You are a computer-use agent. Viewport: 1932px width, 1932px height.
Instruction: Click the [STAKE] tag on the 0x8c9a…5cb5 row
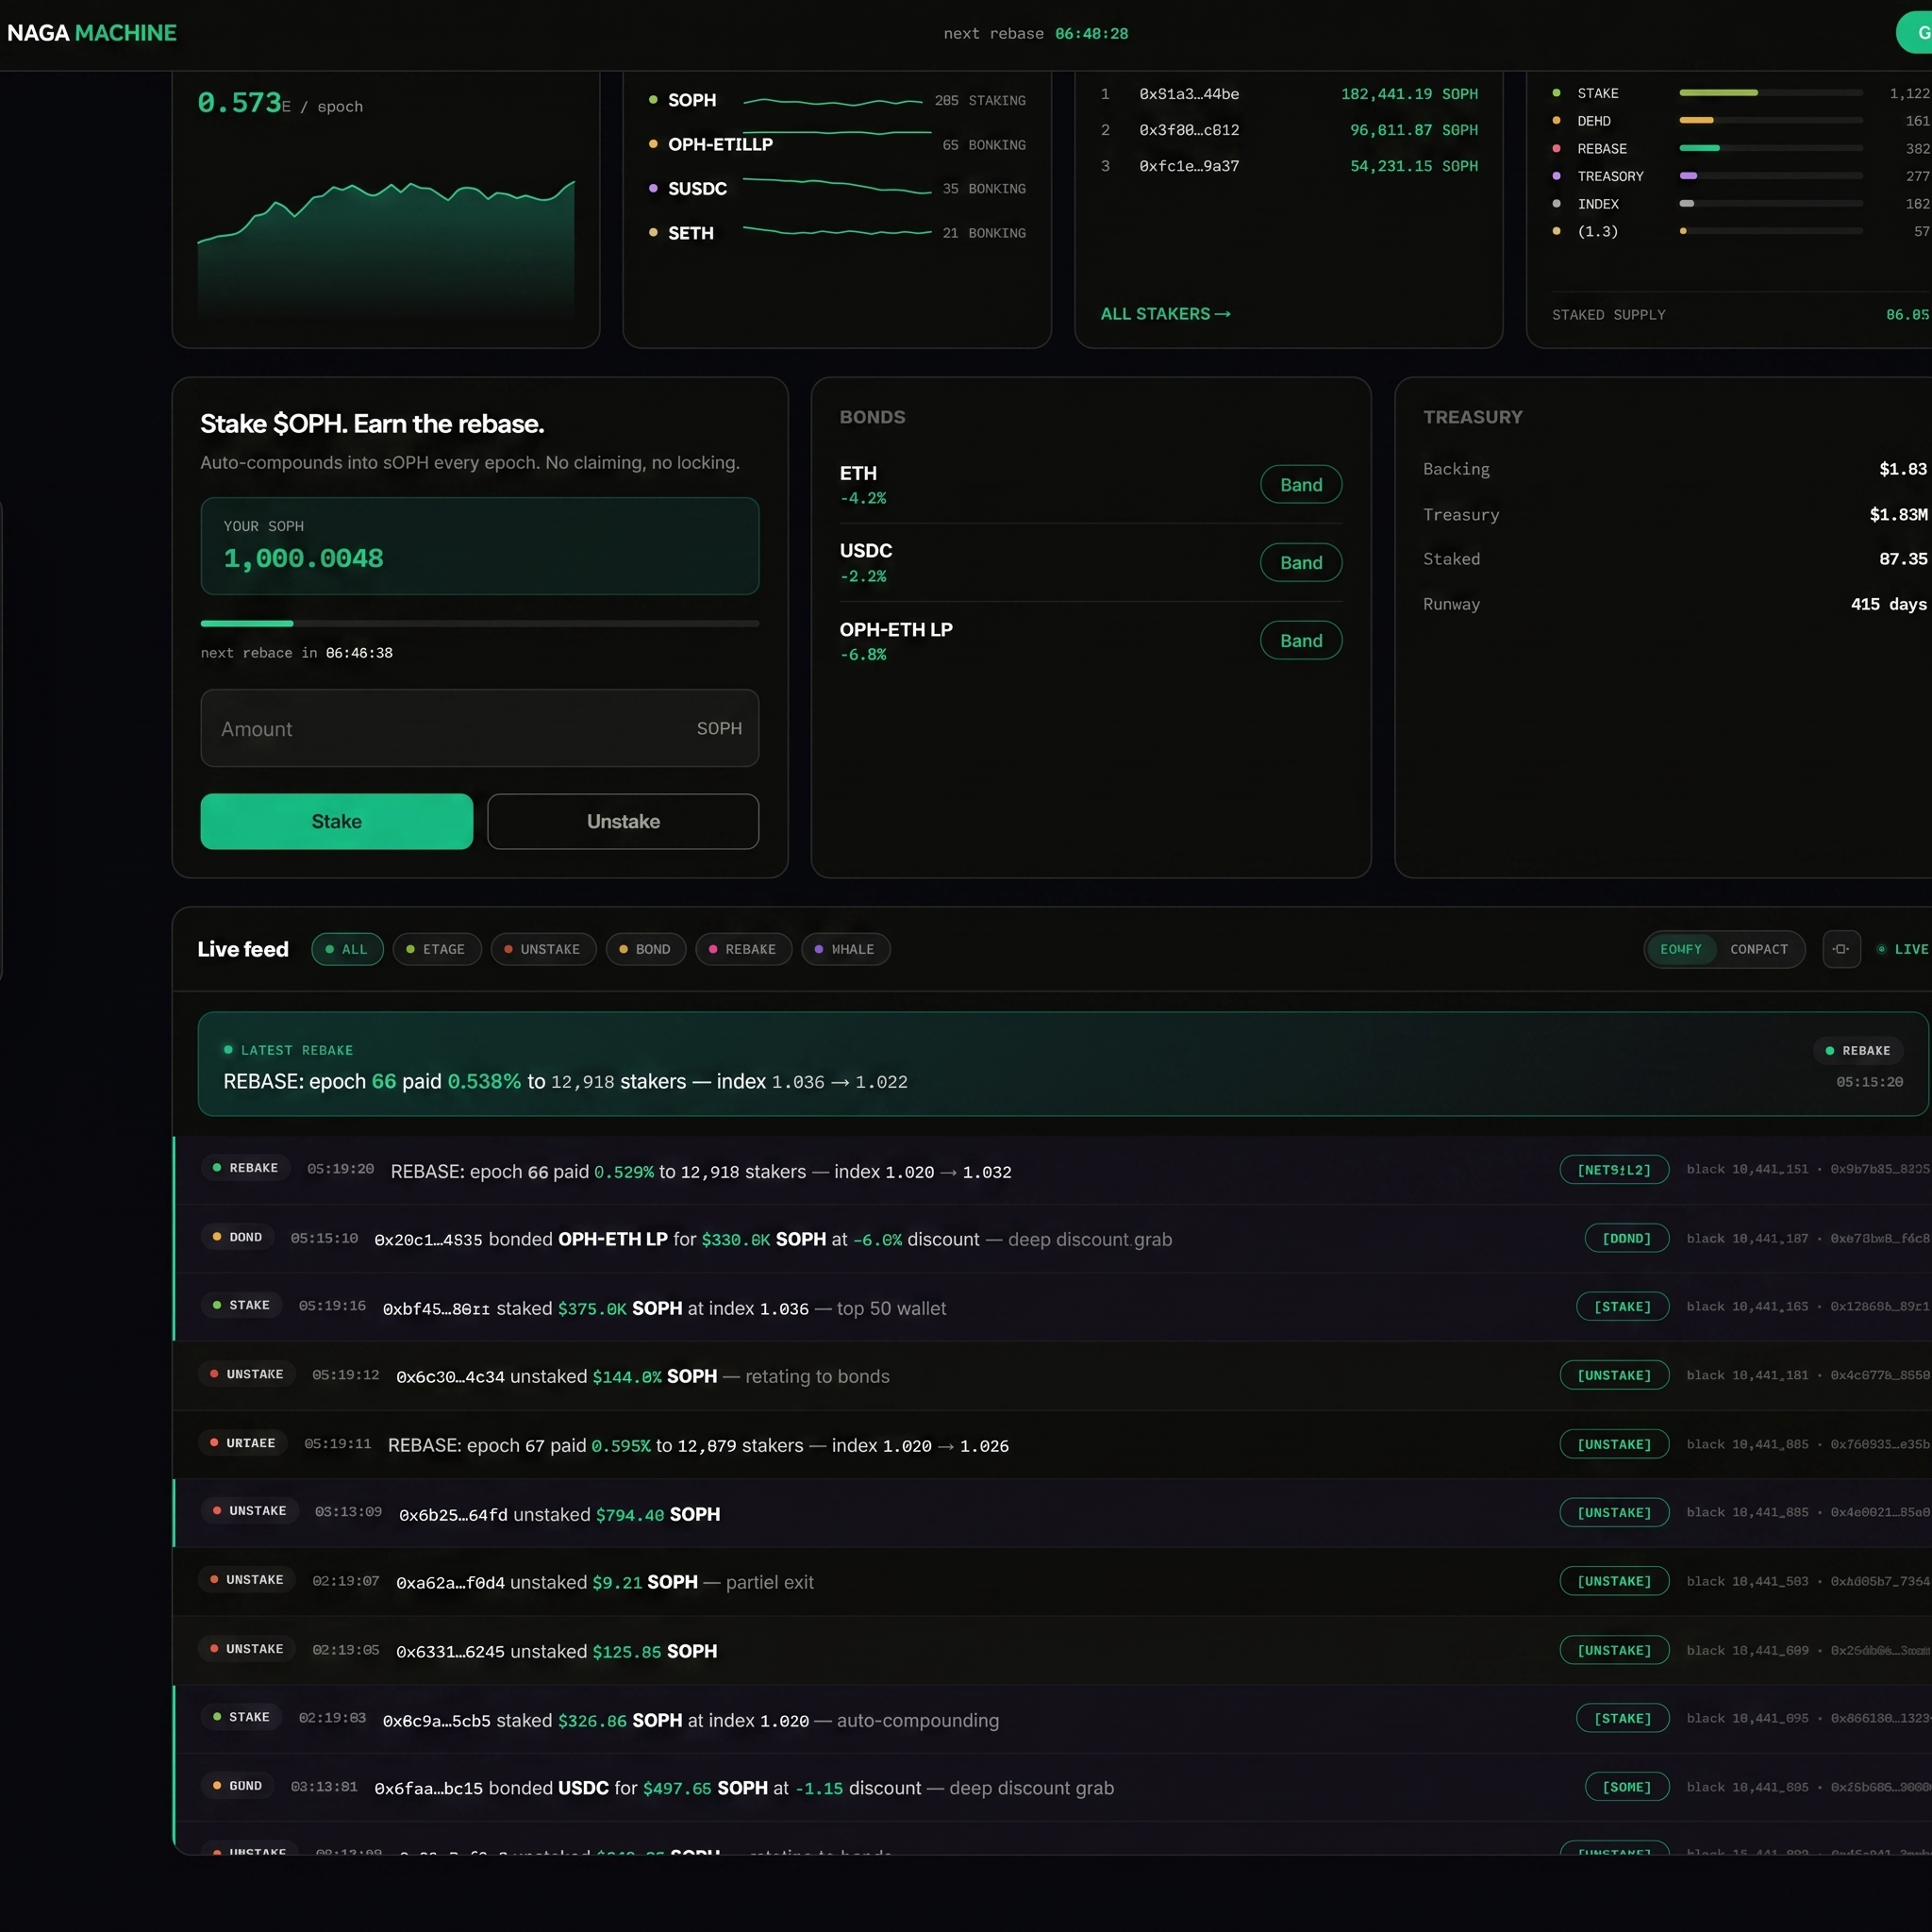pyautogui.click(x=1622, y=1718)
